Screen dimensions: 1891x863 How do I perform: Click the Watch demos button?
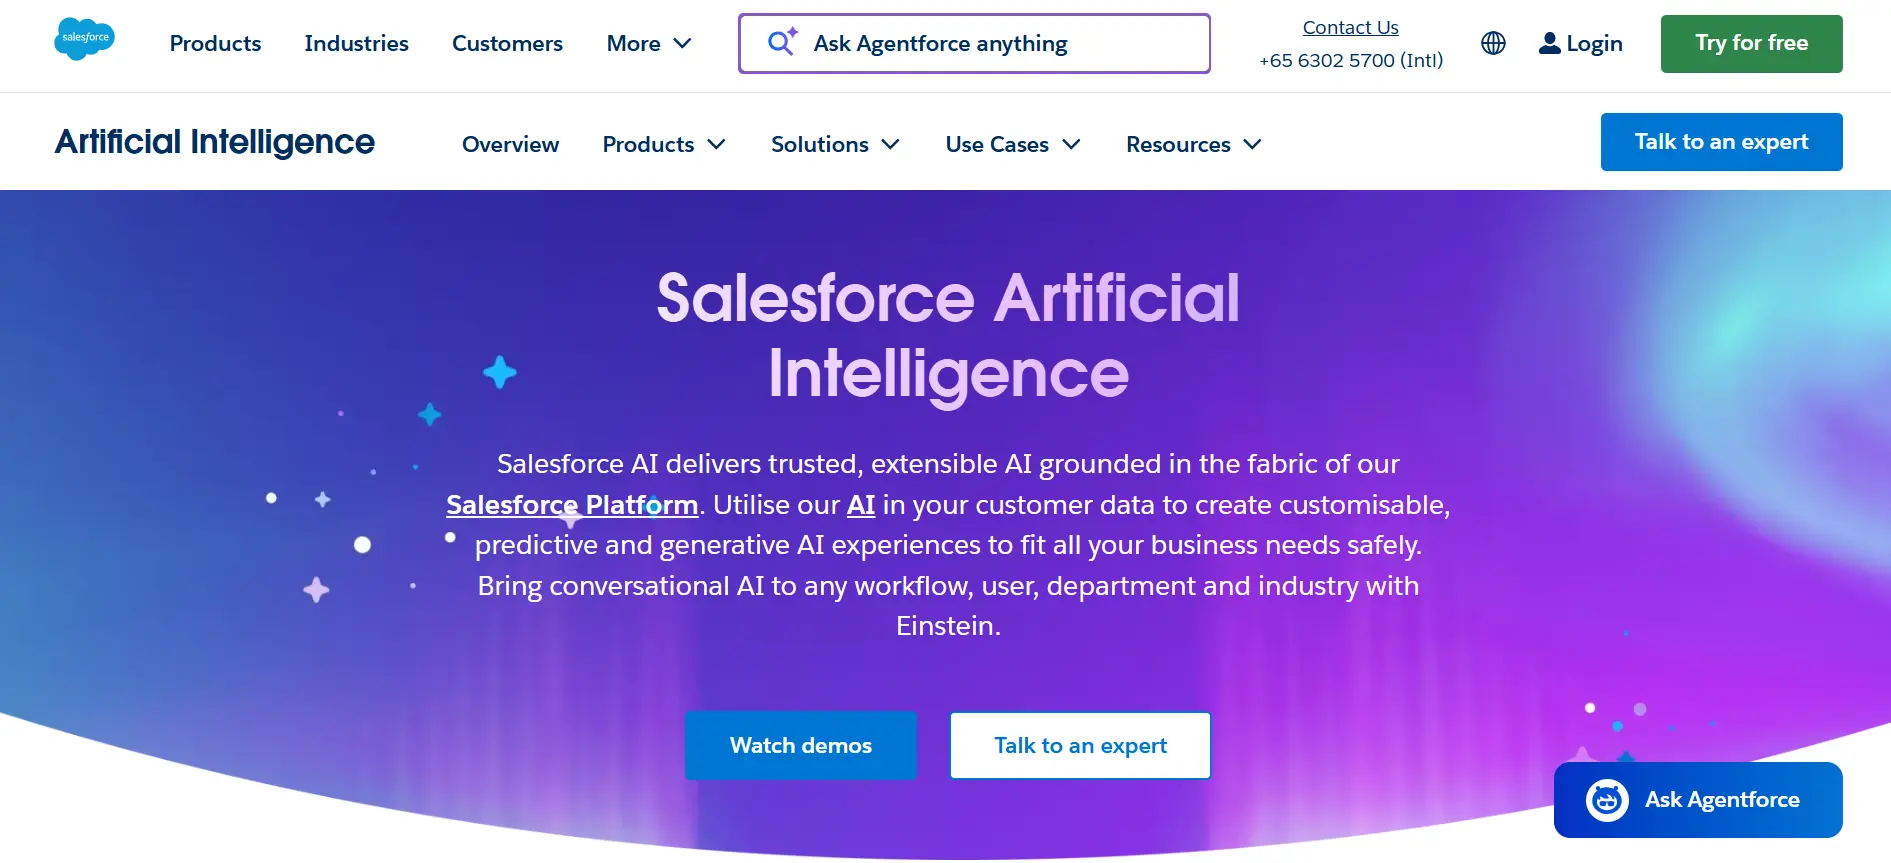click(x=800, y=745)
